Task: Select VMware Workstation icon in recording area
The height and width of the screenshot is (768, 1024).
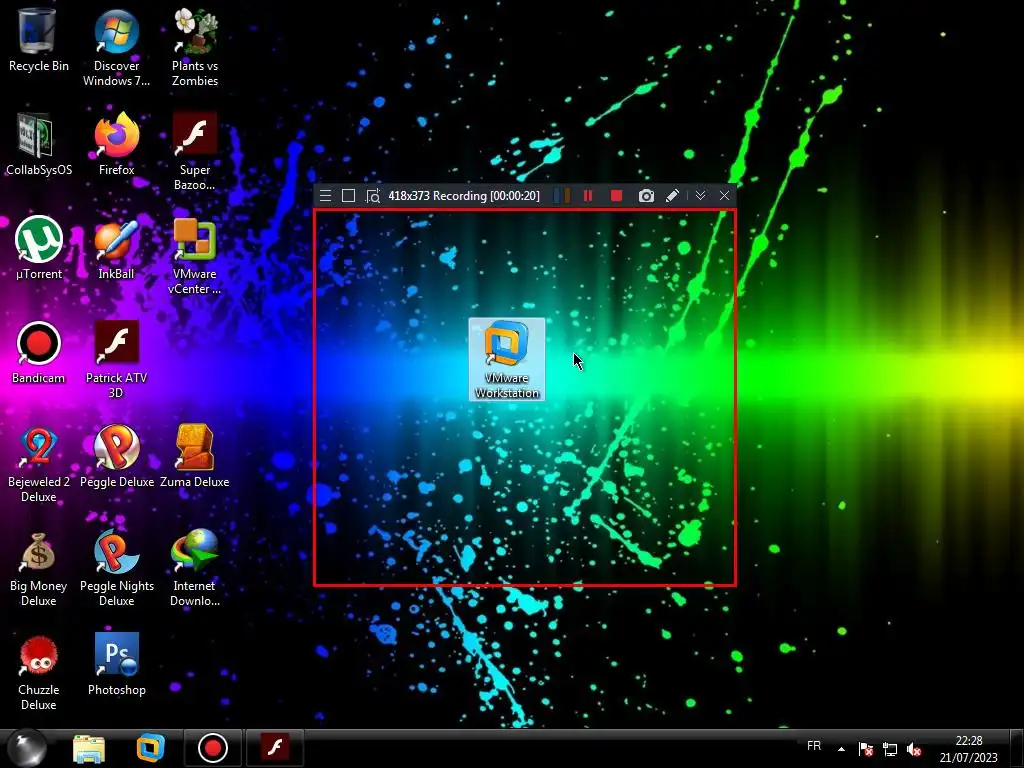Action: (x=507, y=359)
